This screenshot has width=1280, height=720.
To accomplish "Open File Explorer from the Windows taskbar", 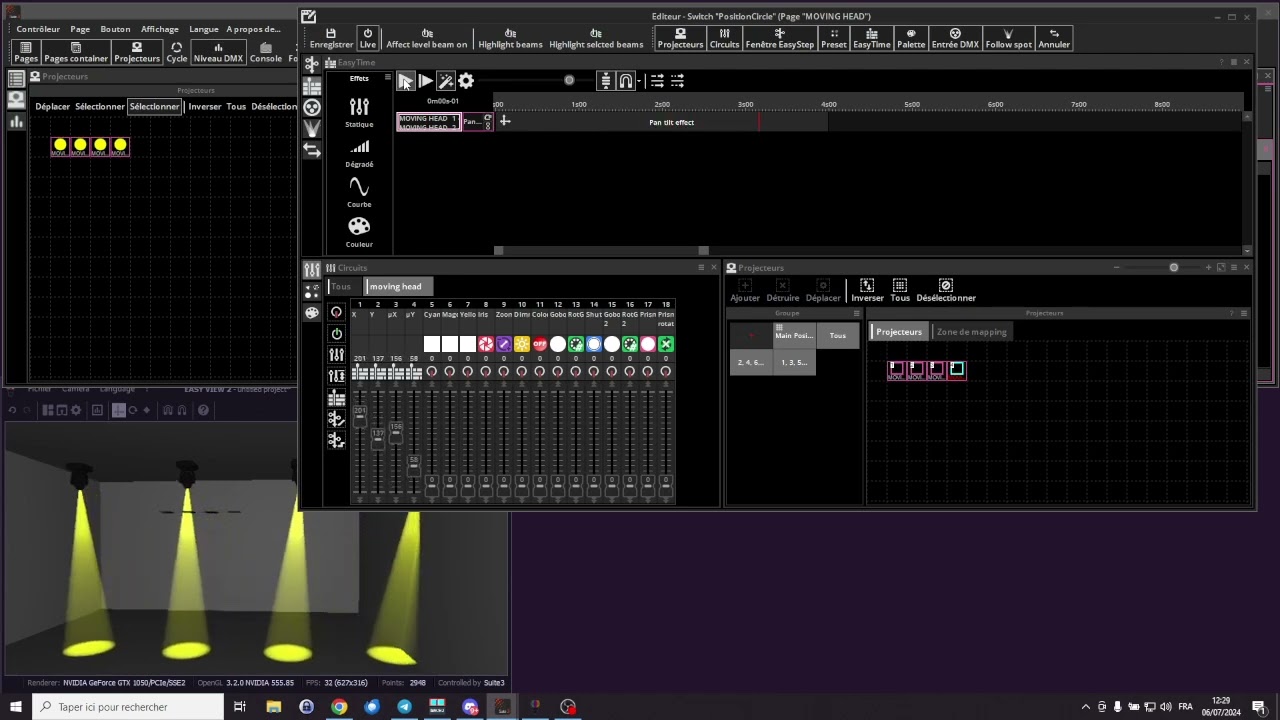I will (x=274, y=707).
